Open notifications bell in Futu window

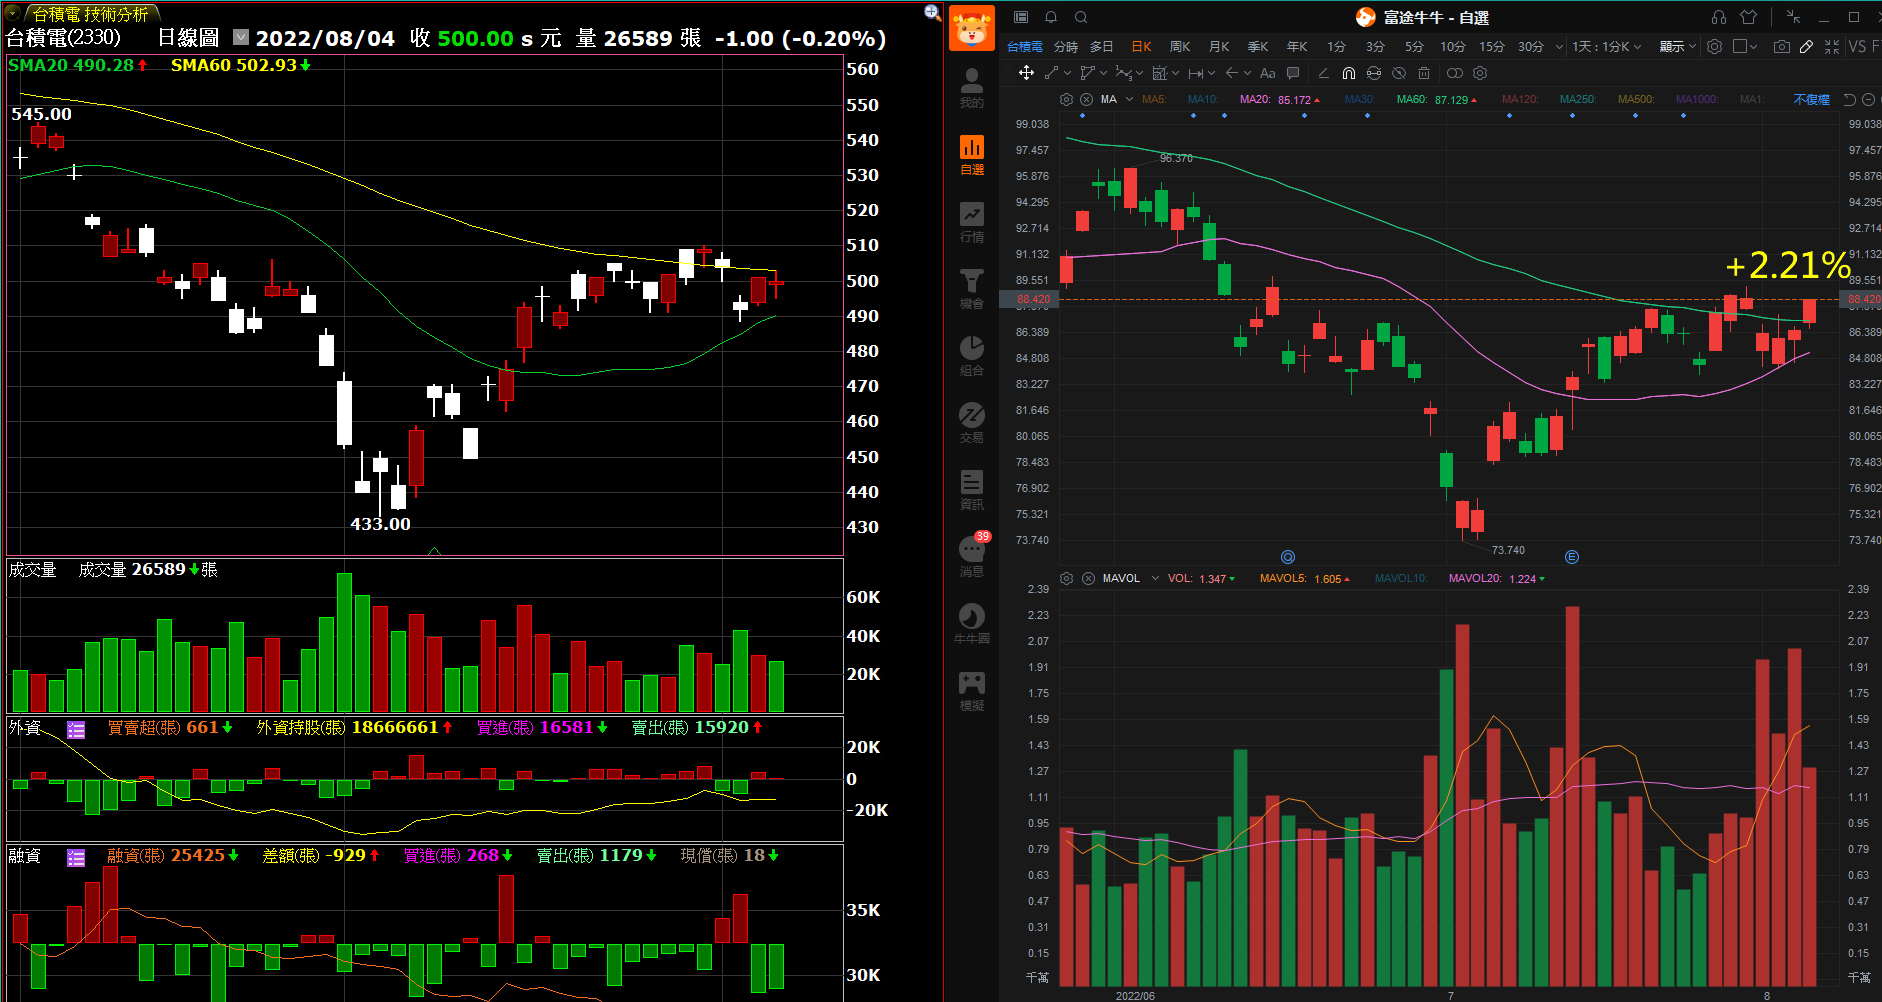(x=1051, y=17)
